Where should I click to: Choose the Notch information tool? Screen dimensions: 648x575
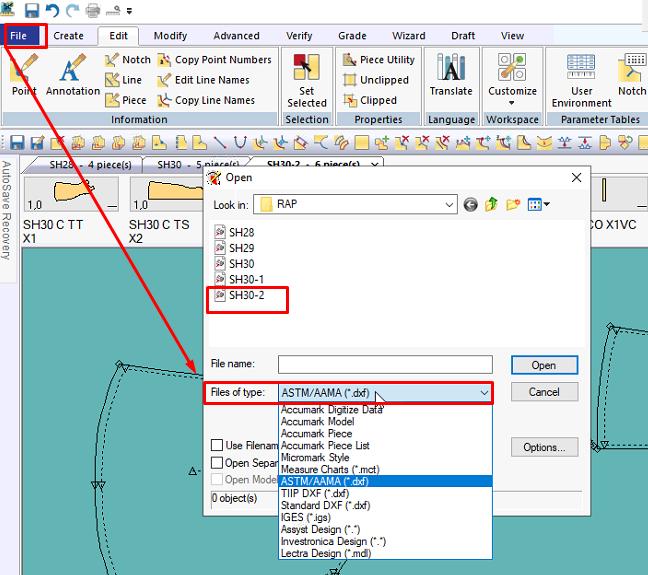point(127,60)
